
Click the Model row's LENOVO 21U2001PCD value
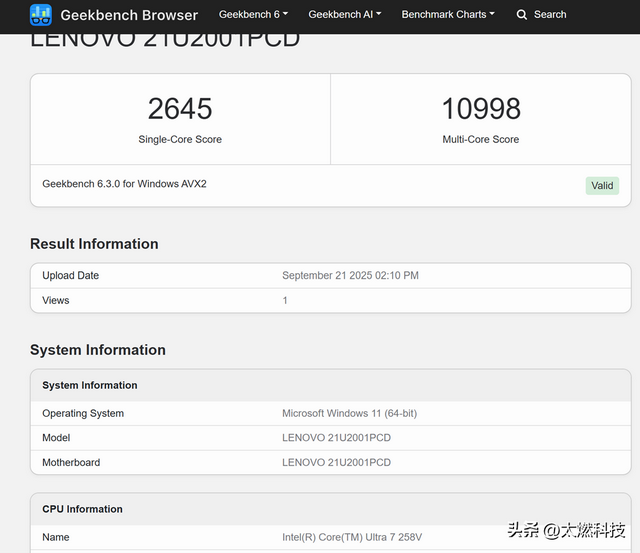pyautogui.click(x=336, y=438)
